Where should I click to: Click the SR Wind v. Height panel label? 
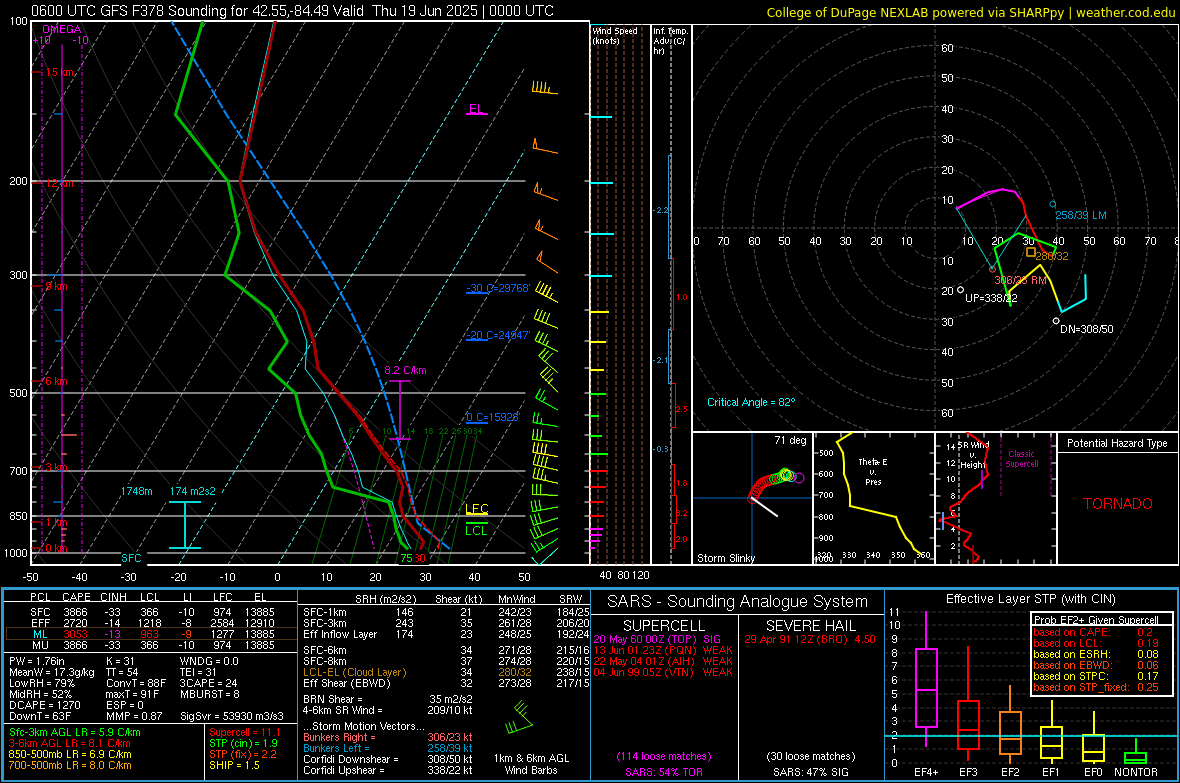tap(973, 455)
